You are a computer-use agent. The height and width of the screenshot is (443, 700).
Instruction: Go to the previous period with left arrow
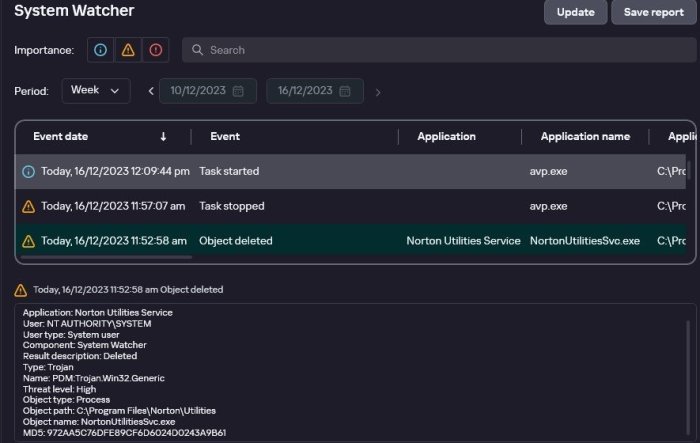coord(151,92)
